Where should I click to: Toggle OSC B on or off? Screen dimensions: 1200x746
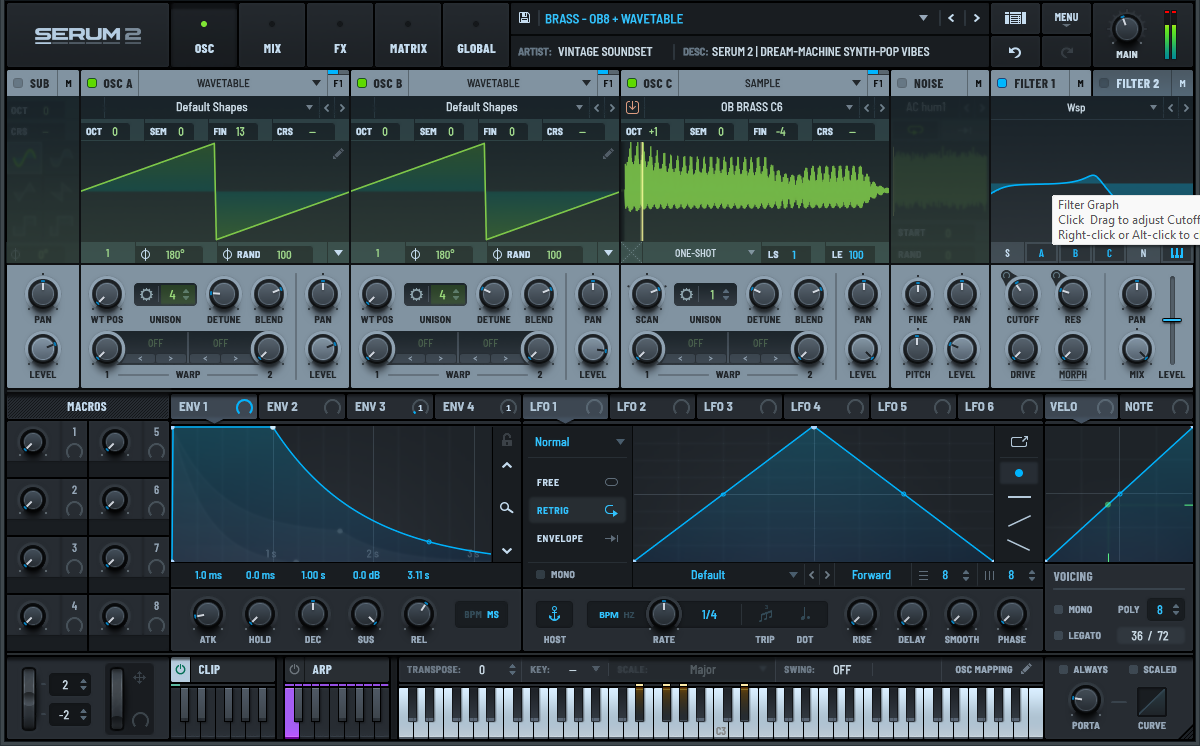[362, 83]
